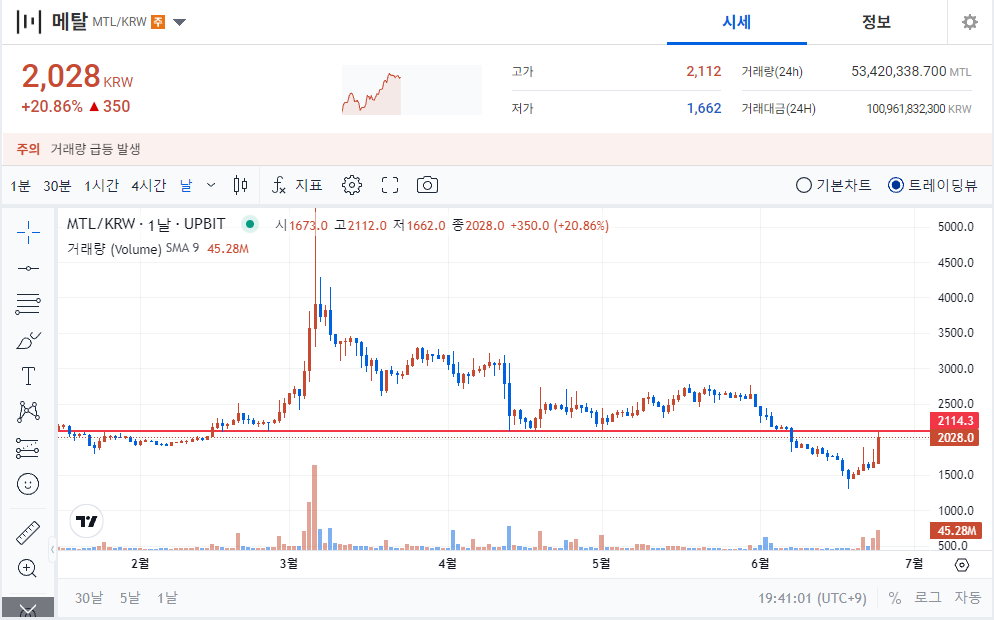Image resolution: width=994 pixels, height=620 pixels.
Task: Click the 30일 range button
Action: coord(90,596)
